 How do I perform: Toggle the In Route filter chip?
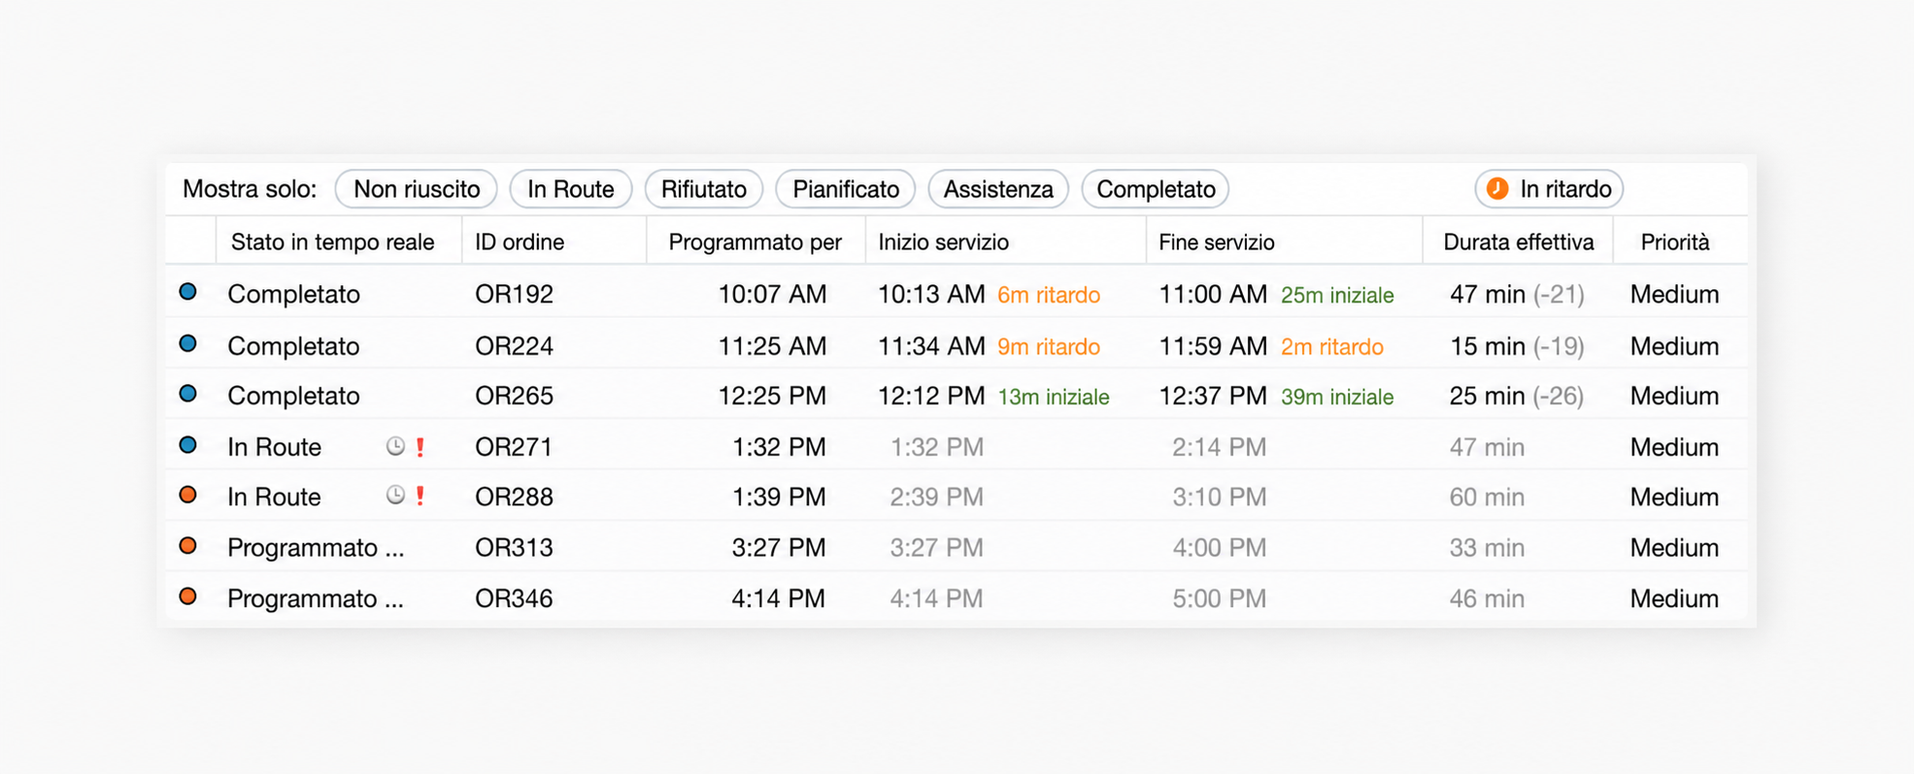pos(571,189)
